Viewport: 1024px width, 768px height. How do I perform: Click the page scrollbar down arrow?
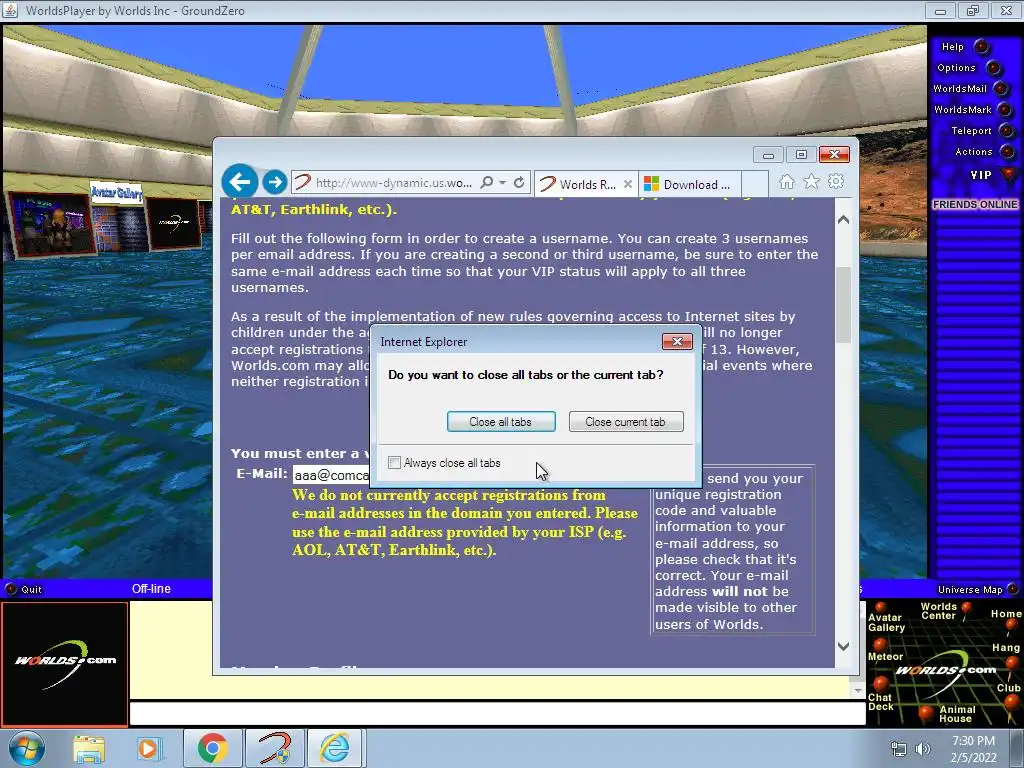(843, 647)
